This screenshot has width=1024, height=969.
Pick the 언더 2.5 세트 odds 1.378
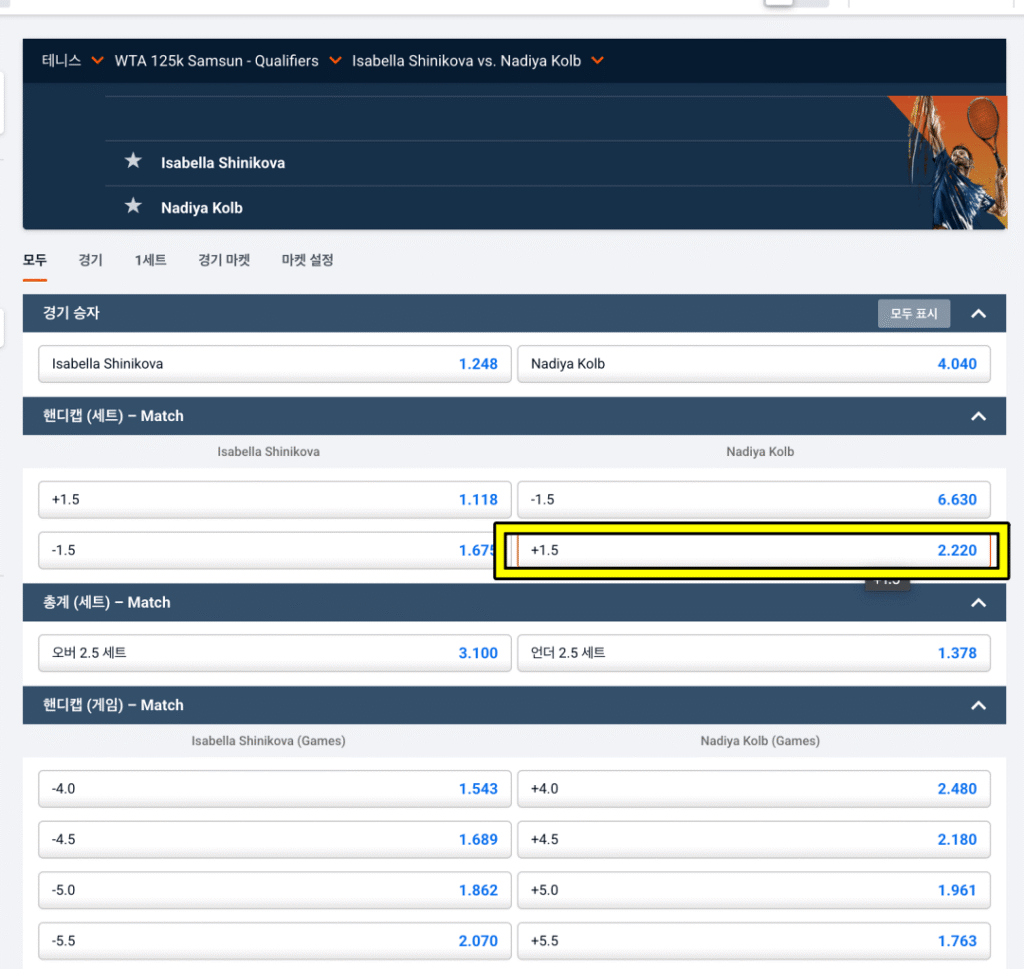[x=753, y=653]
